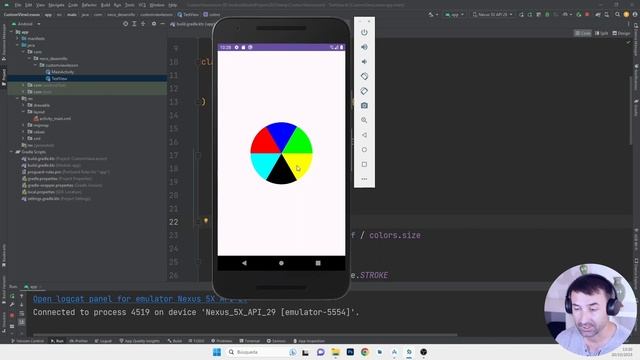Click the Windows Start button in taskbar
The height and width of the screenshot is (360, 640).
point(217,352)
